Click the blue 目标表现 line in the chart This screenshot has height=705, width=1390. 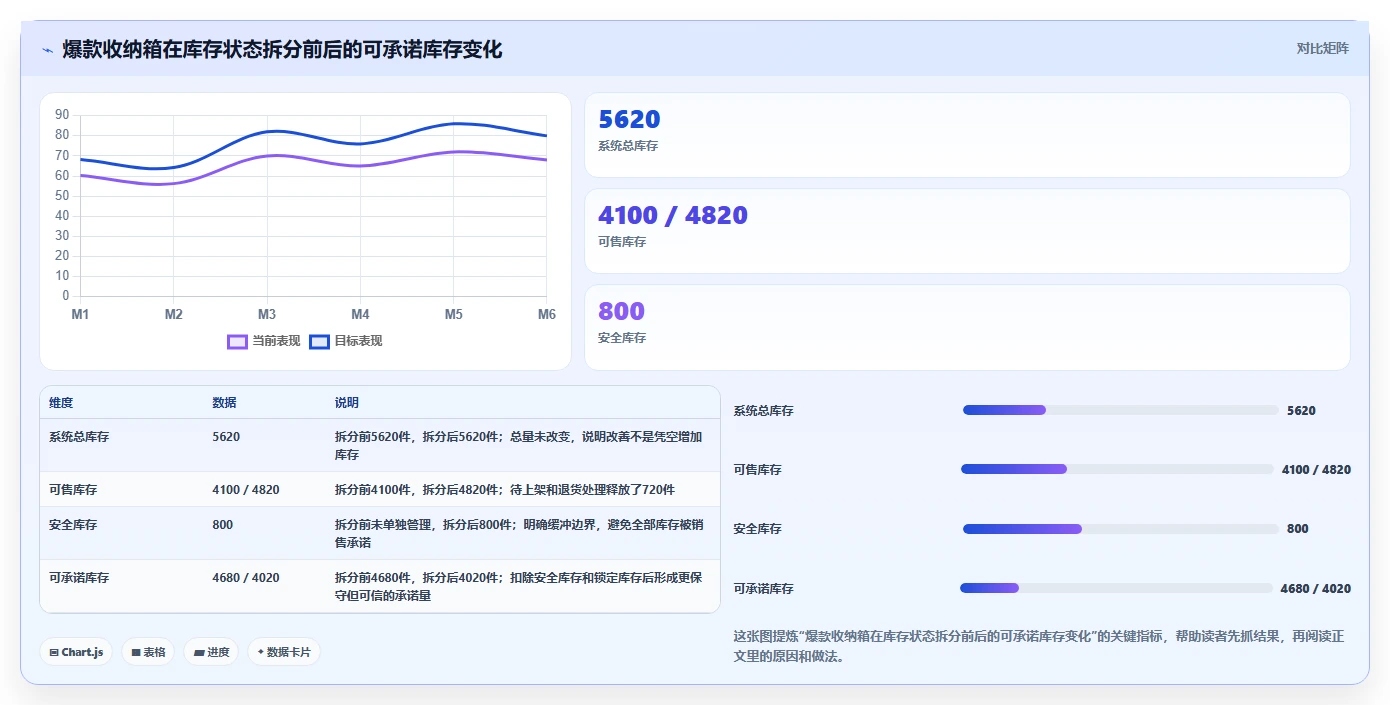click(360, 143)
